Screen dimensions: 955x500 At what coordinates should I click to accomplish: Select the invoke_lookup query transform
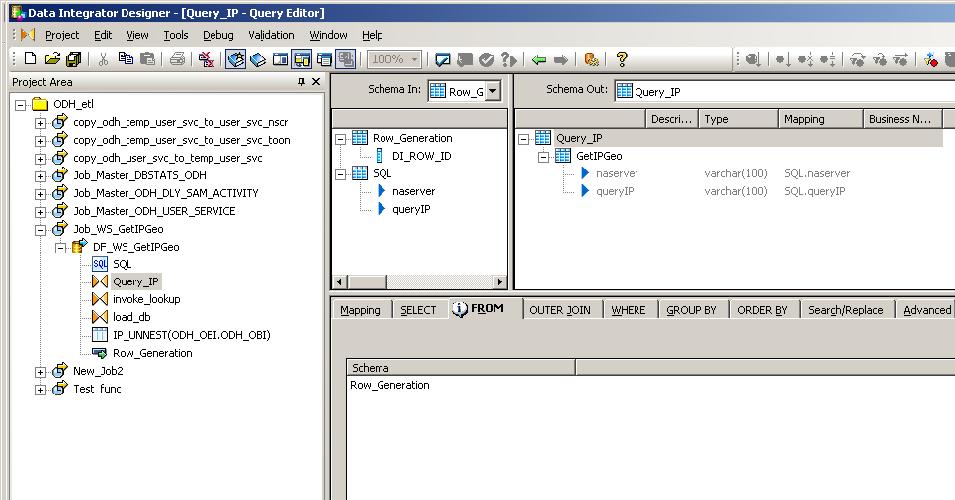tap(146, 299)
